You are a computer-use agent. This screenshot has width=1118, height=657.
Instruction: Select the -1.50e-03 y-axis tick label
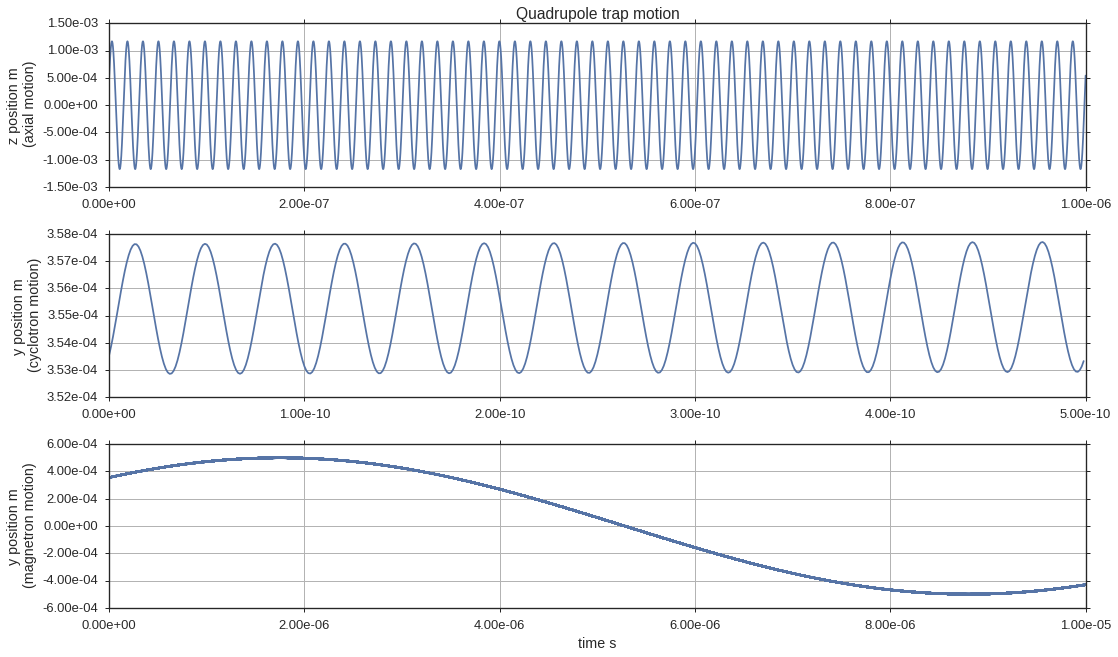(69, 187)
